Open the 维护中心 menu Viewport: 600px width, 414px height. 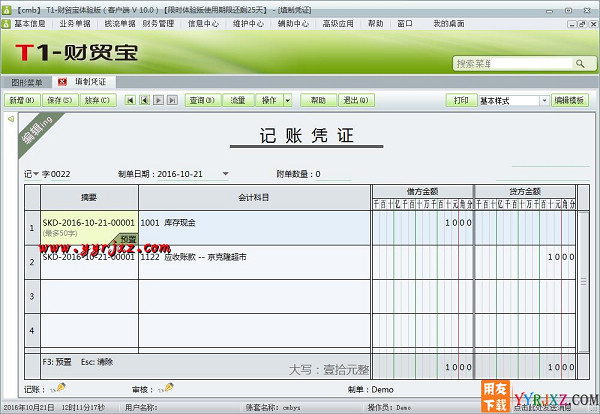[249, 24]
